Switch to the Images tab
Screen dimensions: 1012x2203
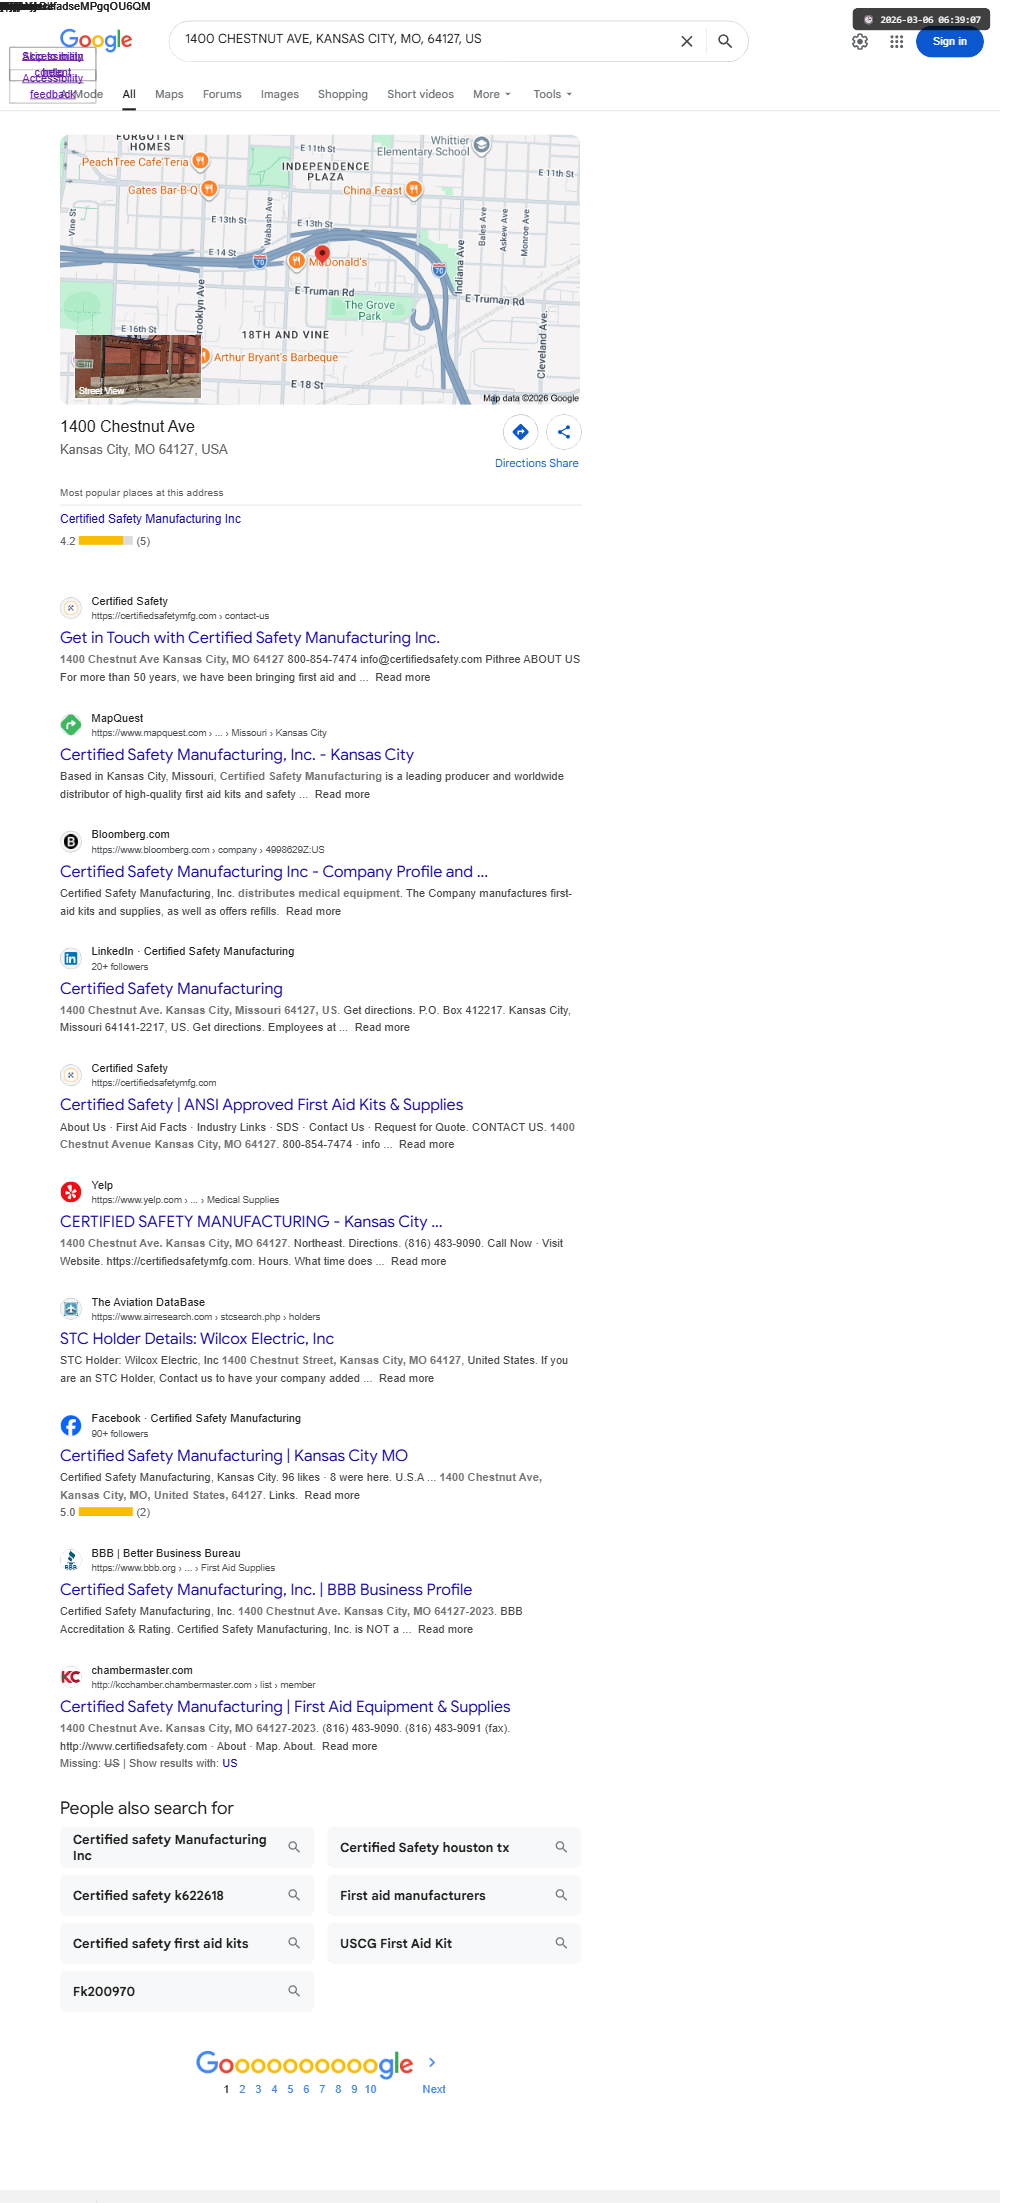(280, 94)
